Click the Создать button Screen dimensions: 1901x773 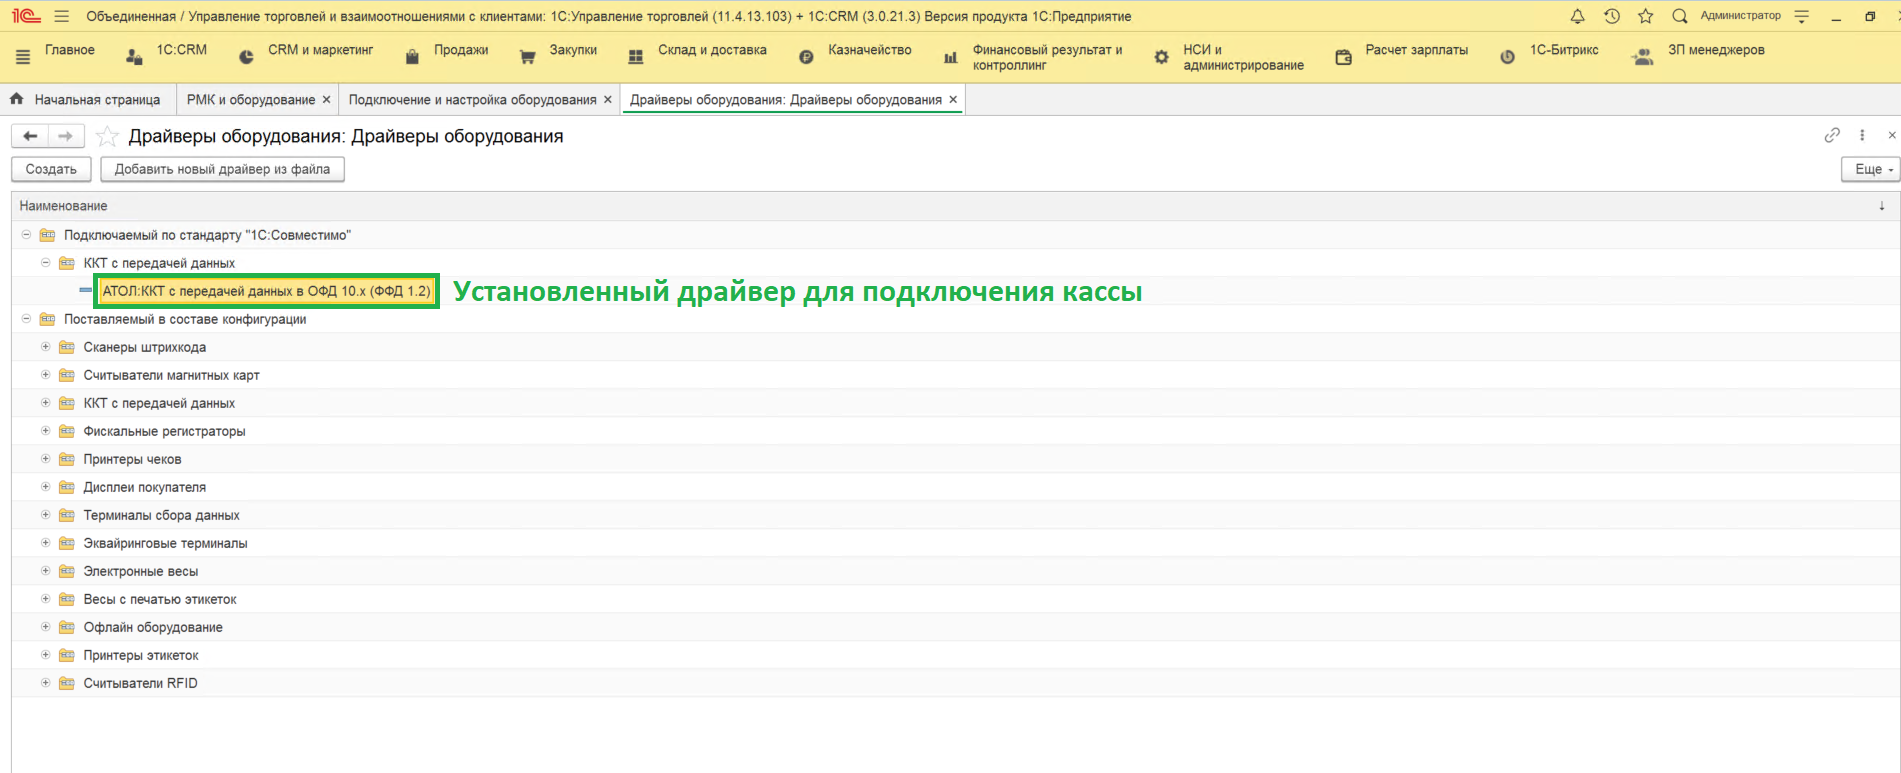point(51,169)
